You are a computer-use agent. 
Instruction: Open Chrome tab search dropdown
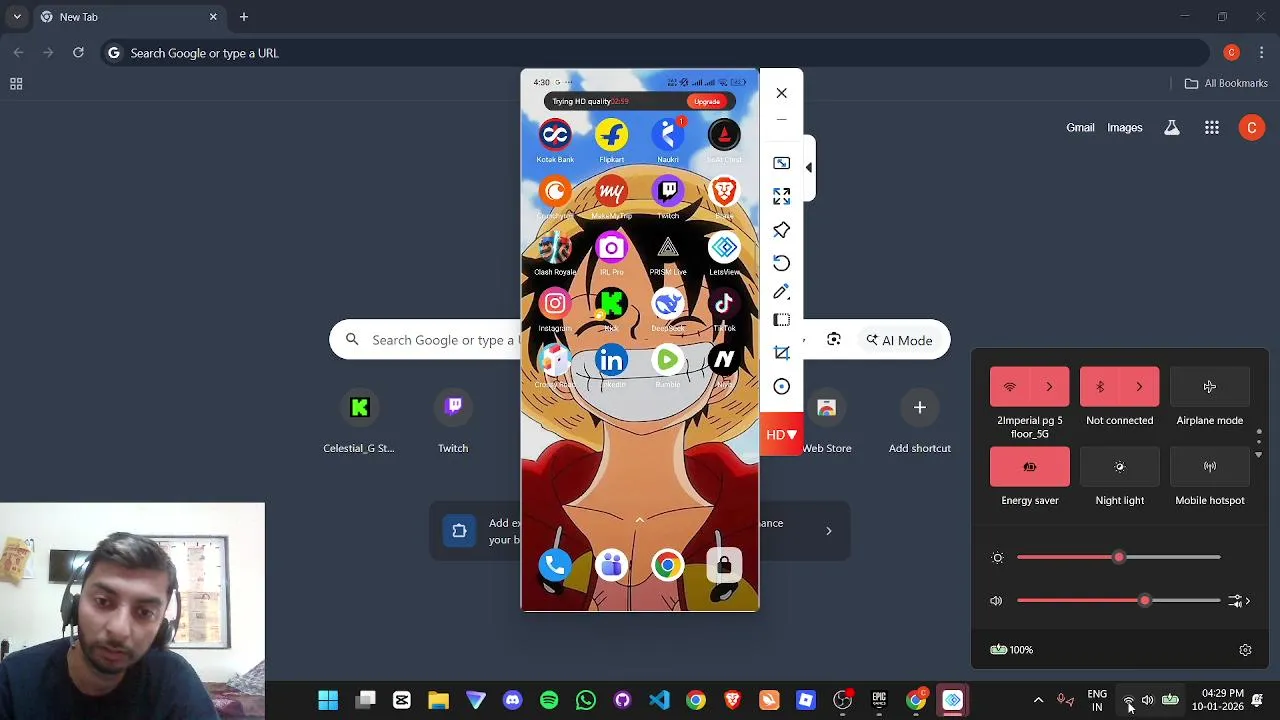[x=17, y=17]
